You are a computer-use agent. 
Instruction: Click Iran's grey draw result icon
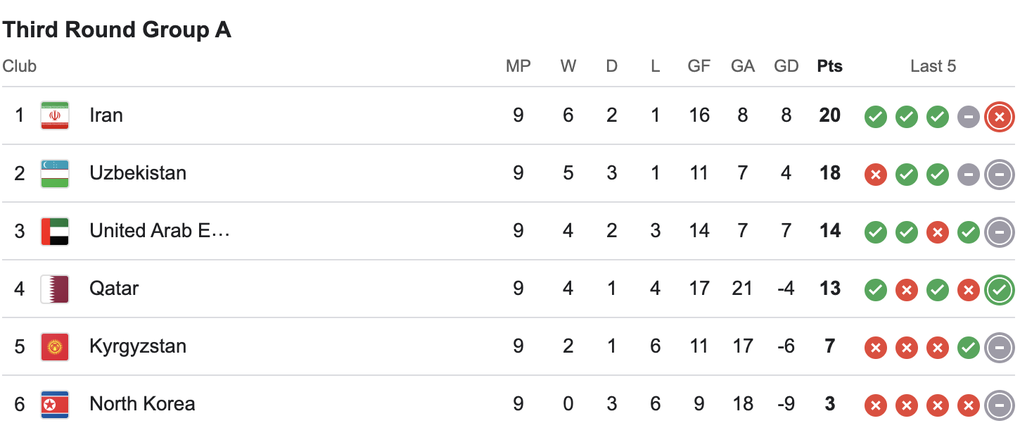coord(969,117)
